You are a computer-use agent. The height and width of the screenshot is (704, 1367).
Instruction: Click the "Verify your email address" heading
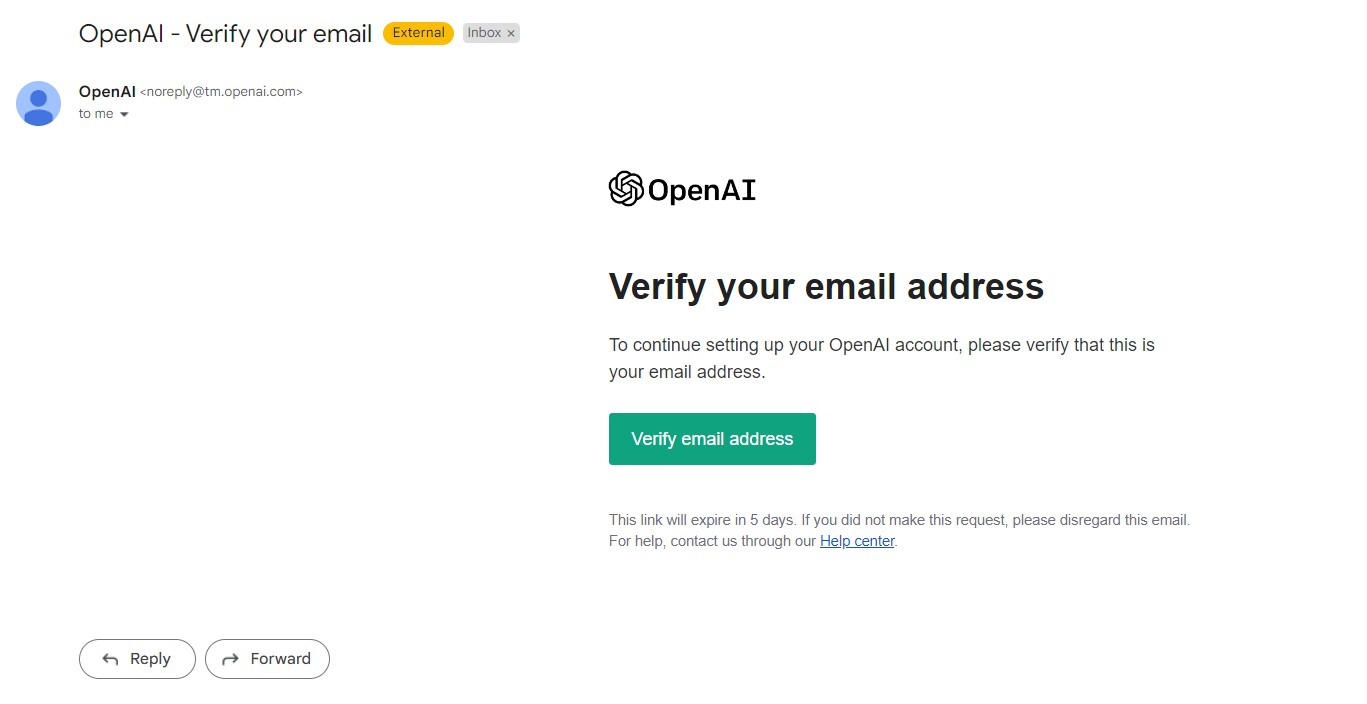826,286
